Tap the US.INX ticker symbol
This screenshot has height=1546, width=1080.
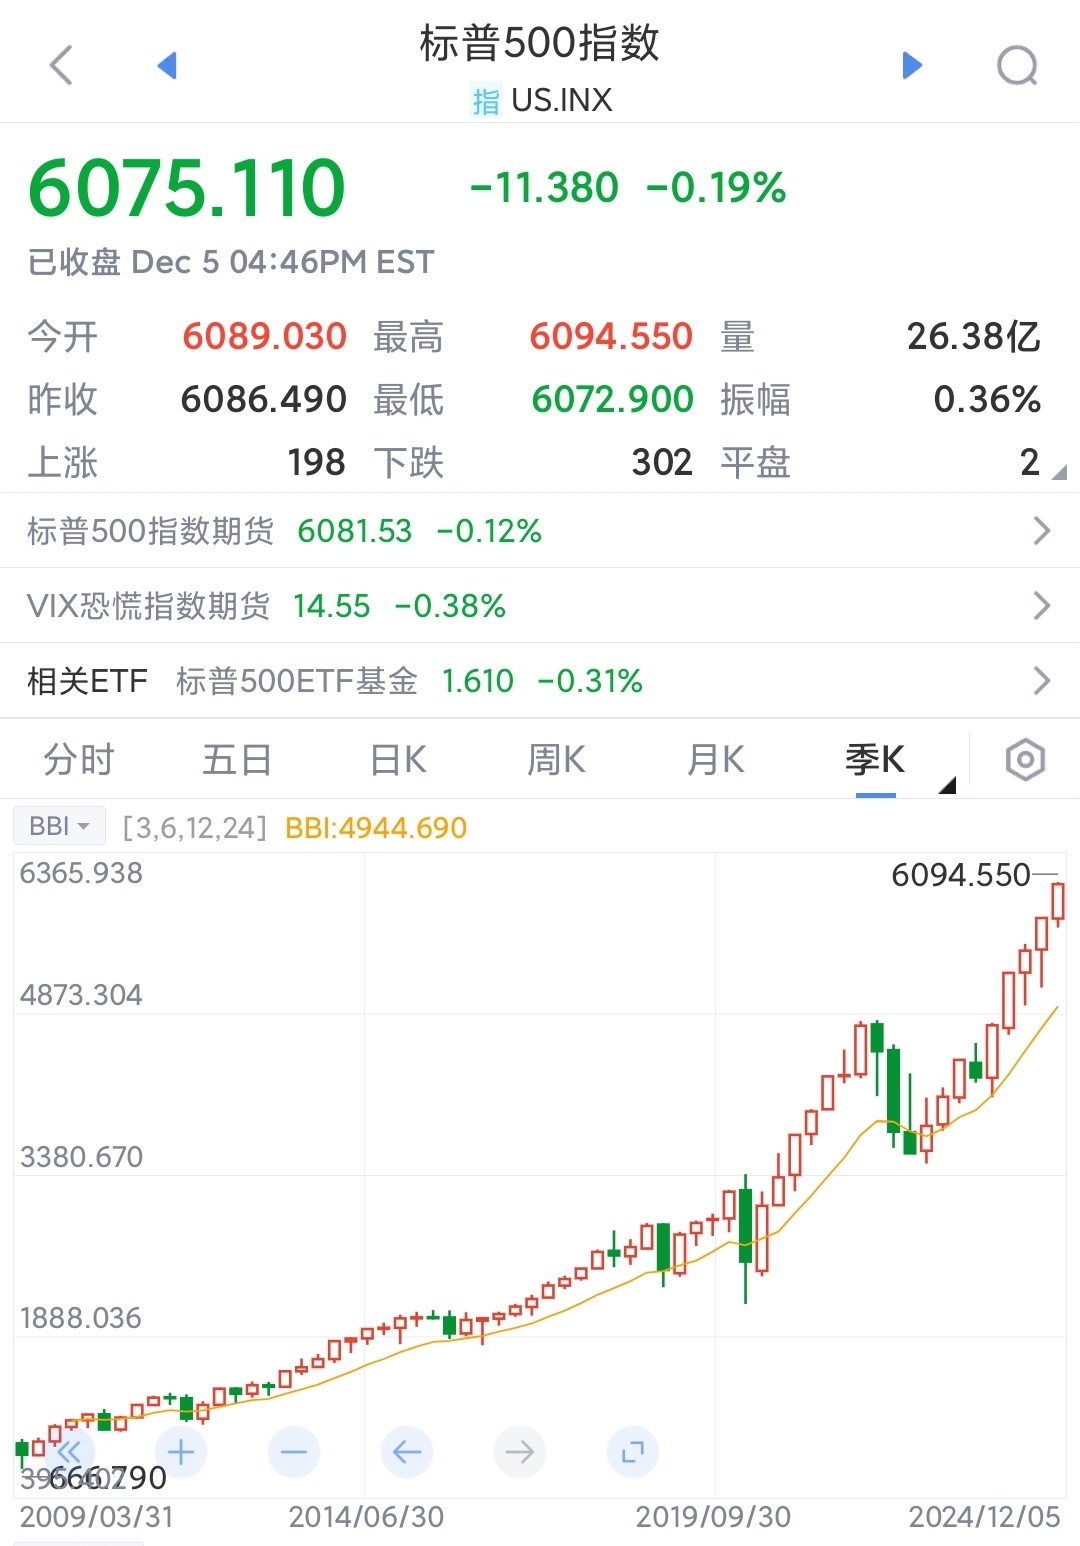[562, 100]
